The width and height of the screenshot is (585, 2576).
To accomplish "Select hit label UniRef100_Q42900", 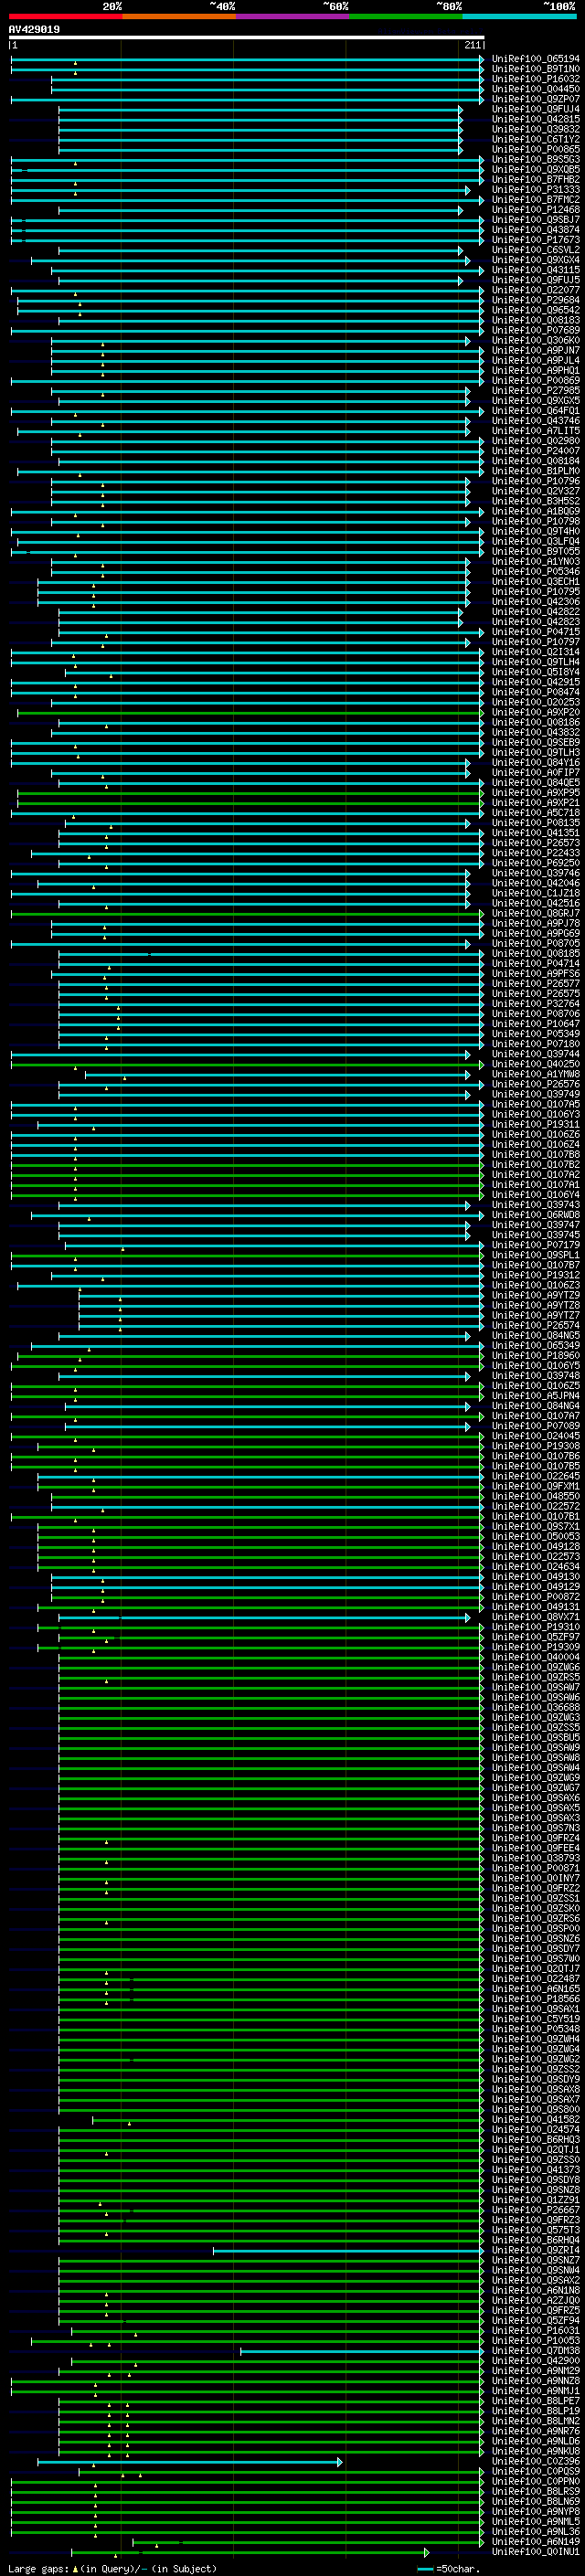I will 536,2360.
